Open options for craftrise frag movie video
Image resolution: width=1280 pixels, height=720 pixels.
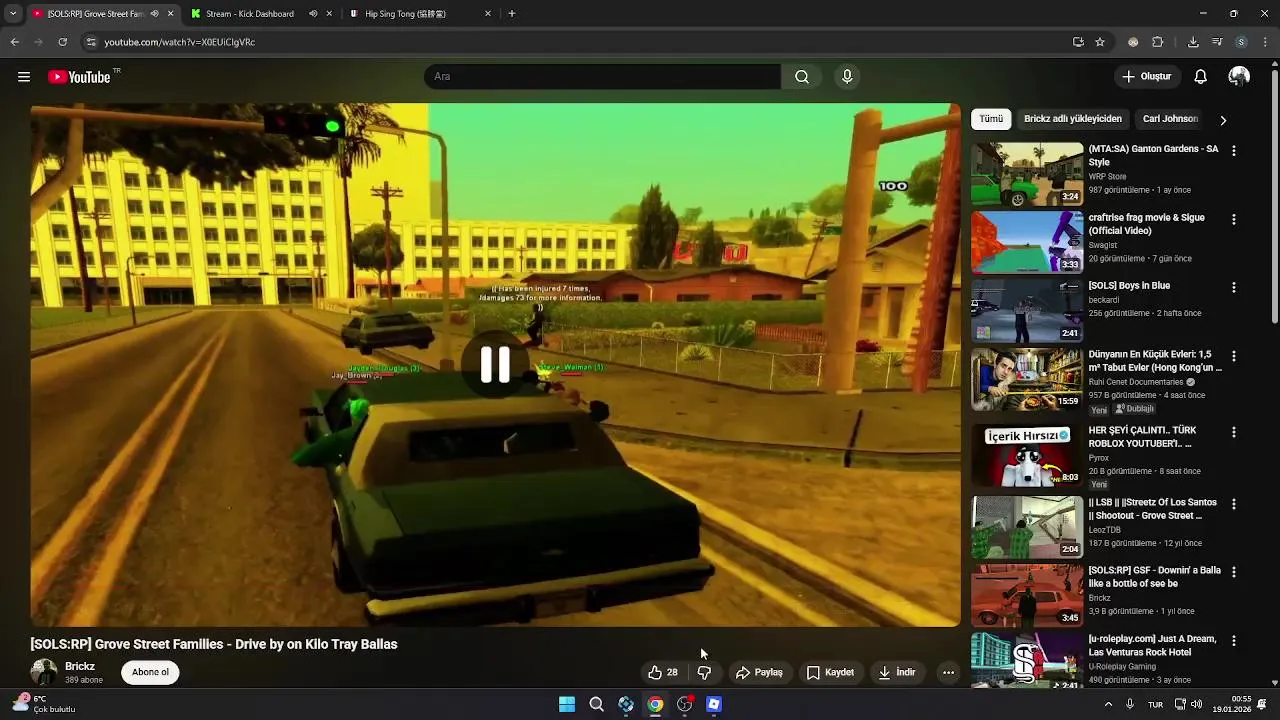pyautogui.click(x=1233, y=219)
